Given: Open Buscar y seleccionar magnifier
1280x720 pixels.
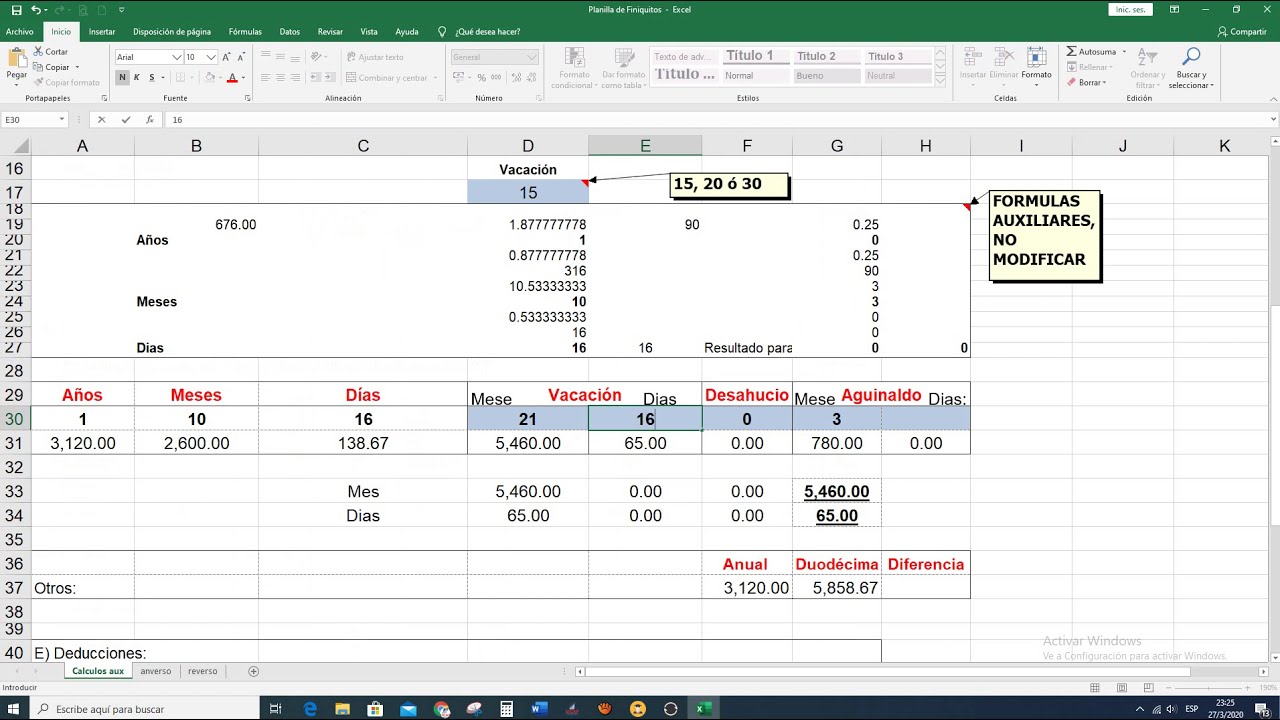Looking at the screenshot, I should (x=1190, y=68).
